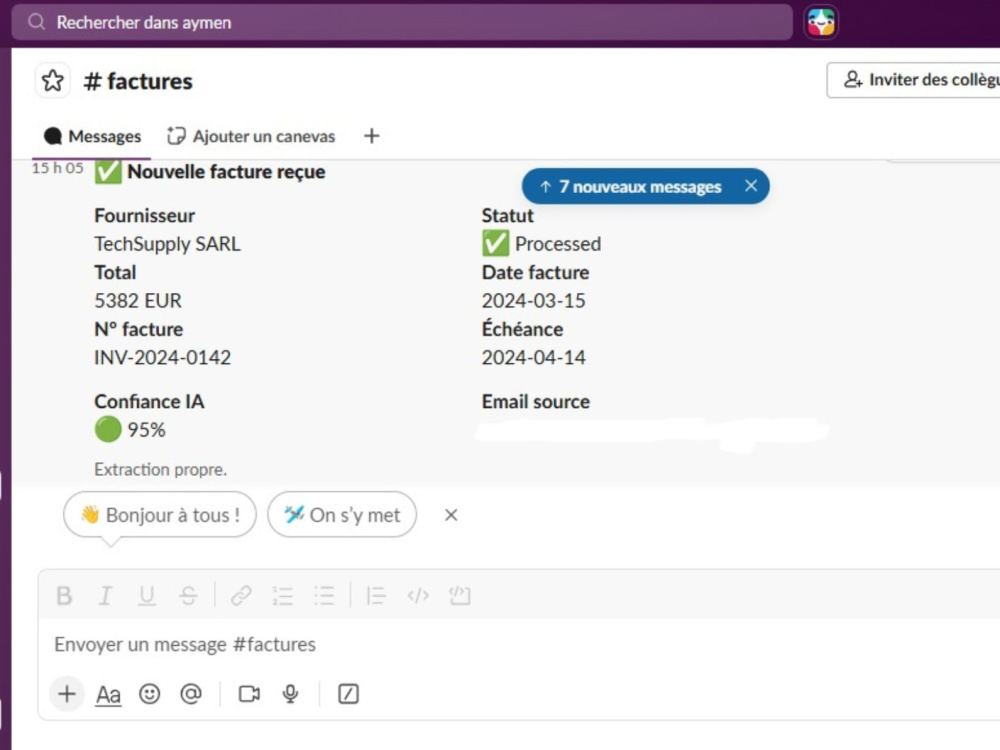Toggle formatting toolbar with Aa
The height and width of the screenshot is (750, 1000).
108,694
